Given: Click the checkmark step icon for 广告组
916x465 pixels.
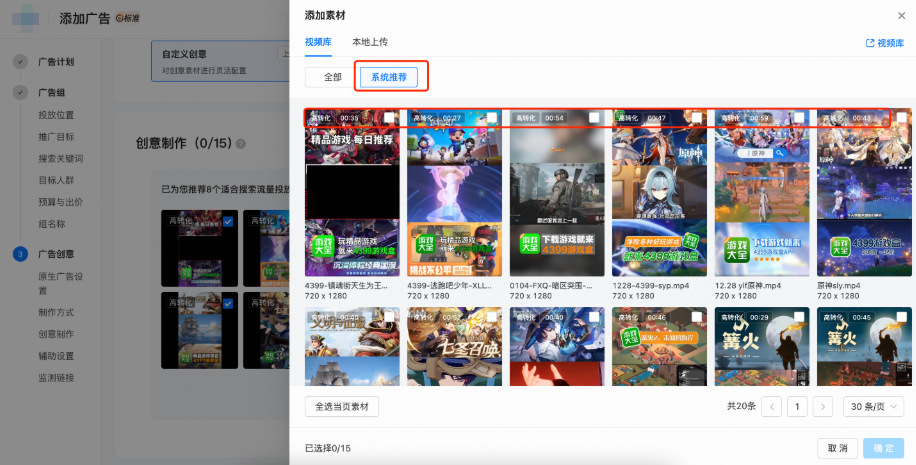Looking at the screenshot, I should coord(20,92).
